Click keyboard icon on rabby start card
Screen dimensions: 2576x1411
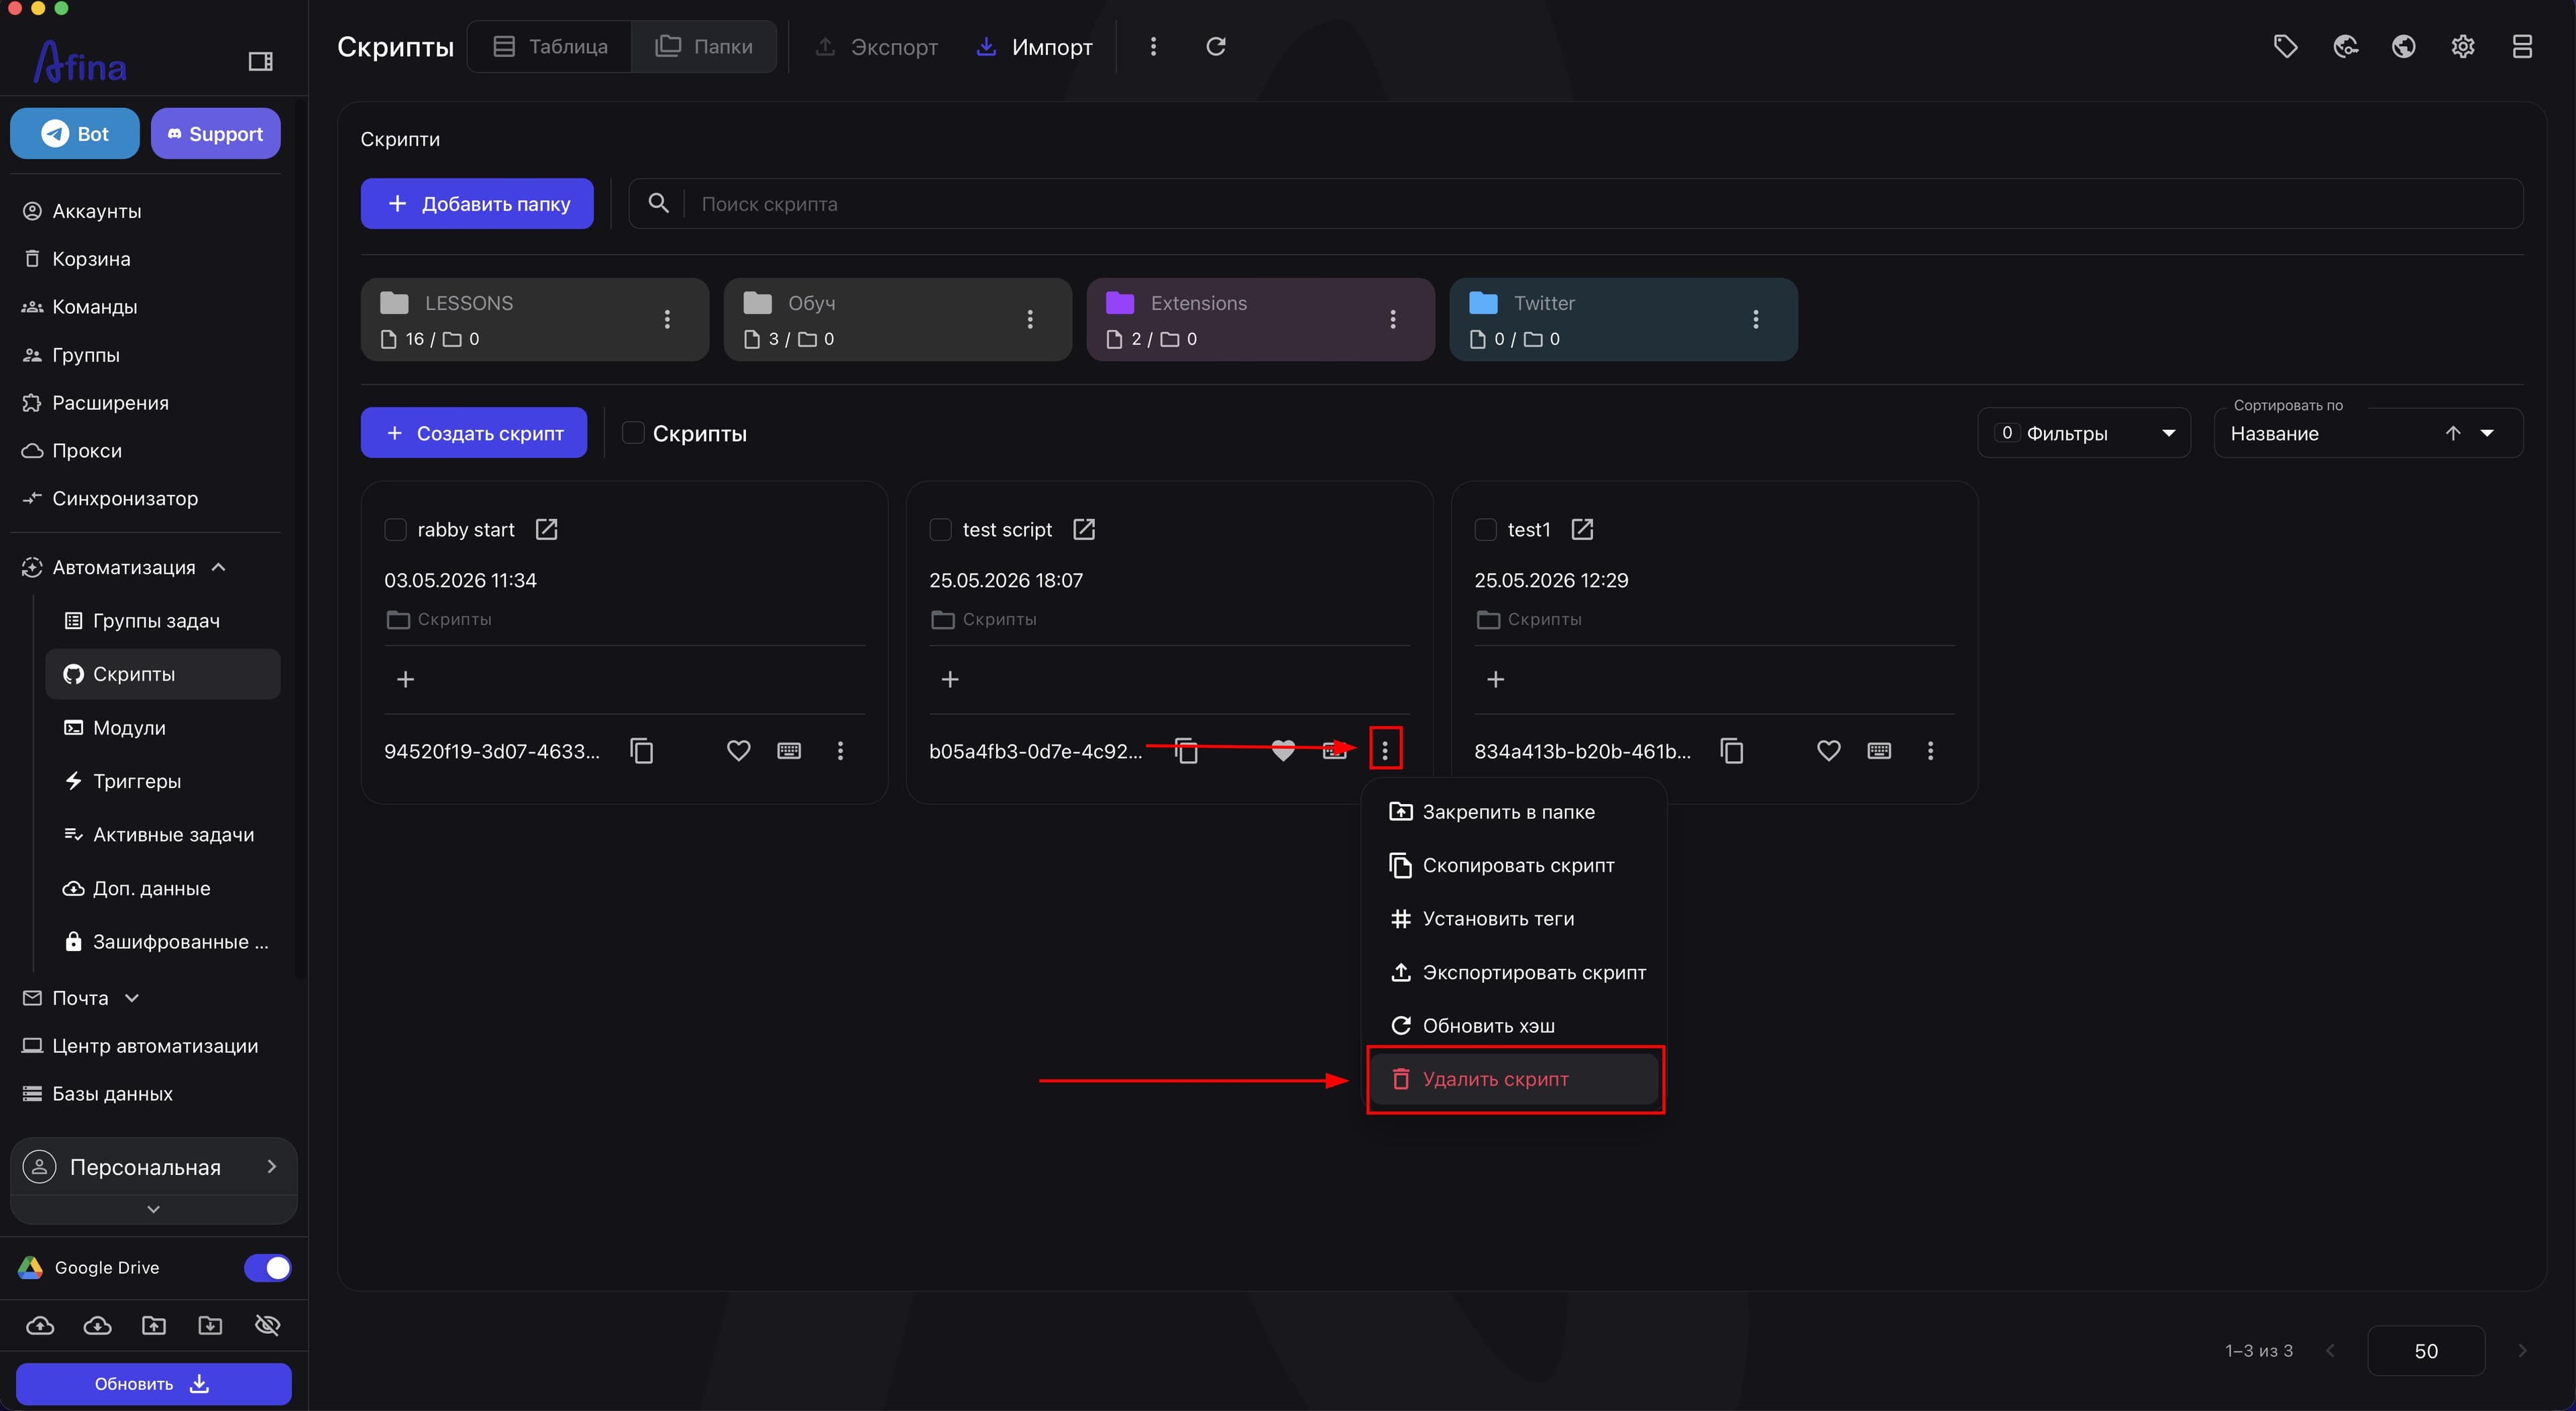789,750
